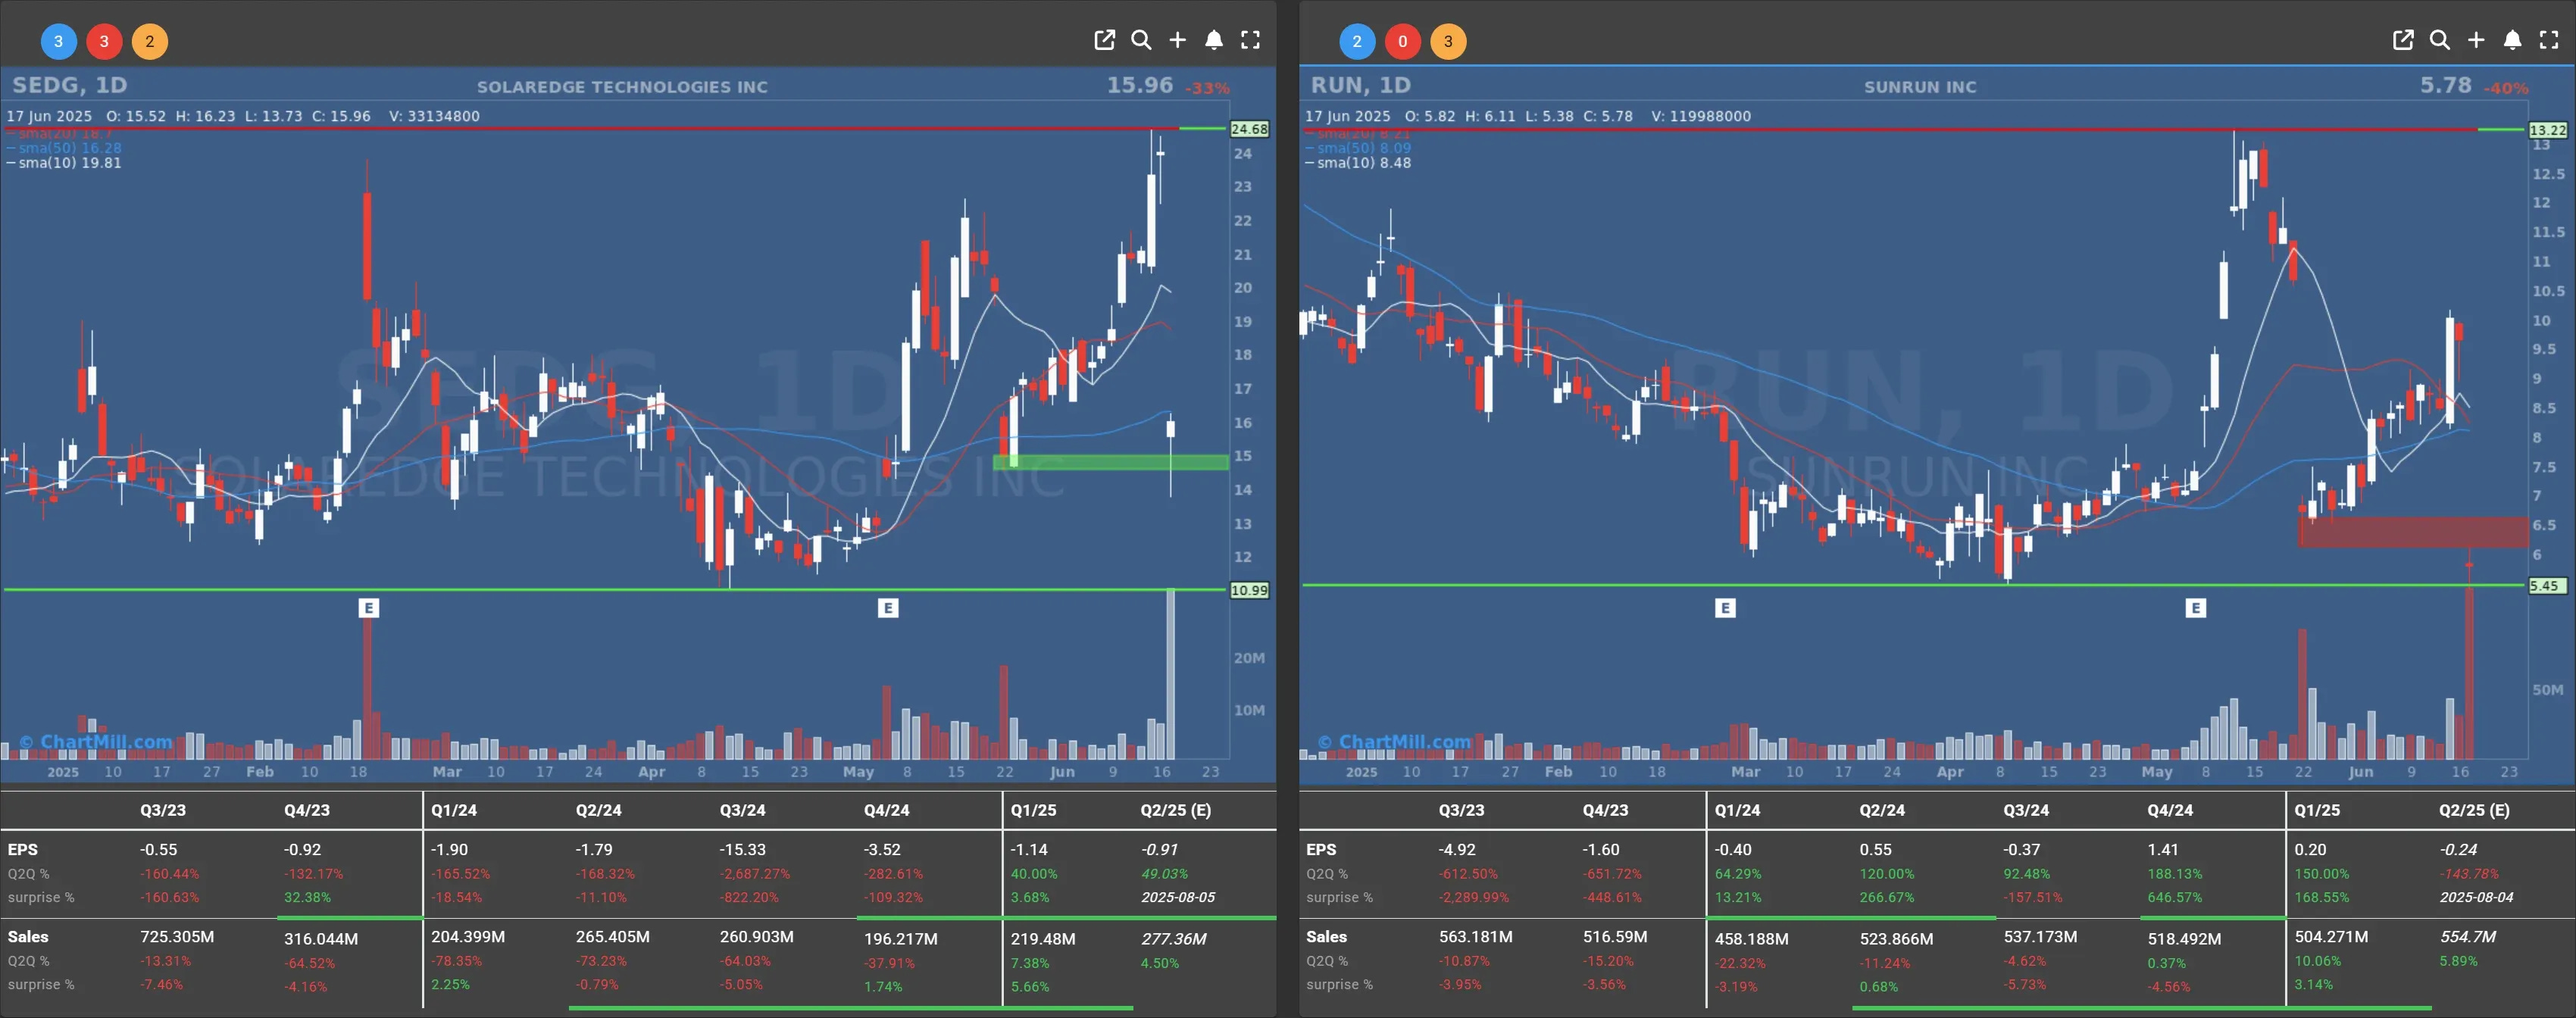This screenshot has height=1018, width=2576.
Task: Expand SEDG chart to fullscreen
Action: pos(1250,40)
